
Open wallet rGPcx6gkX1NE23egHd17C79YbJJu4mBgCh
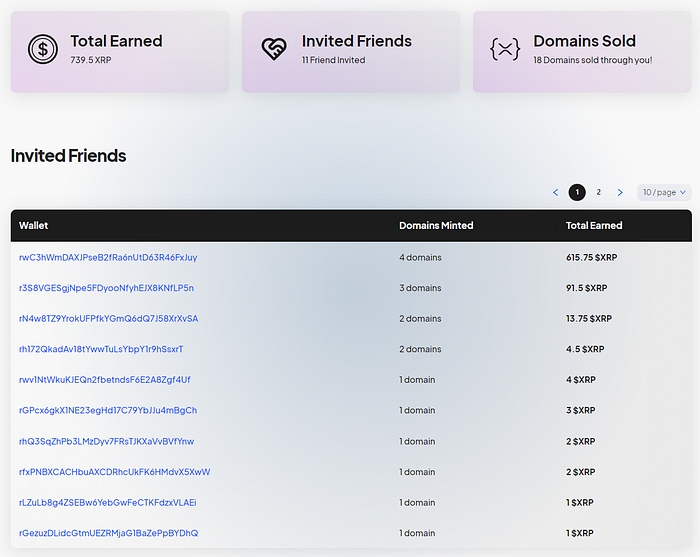click(x=108, y=411)
